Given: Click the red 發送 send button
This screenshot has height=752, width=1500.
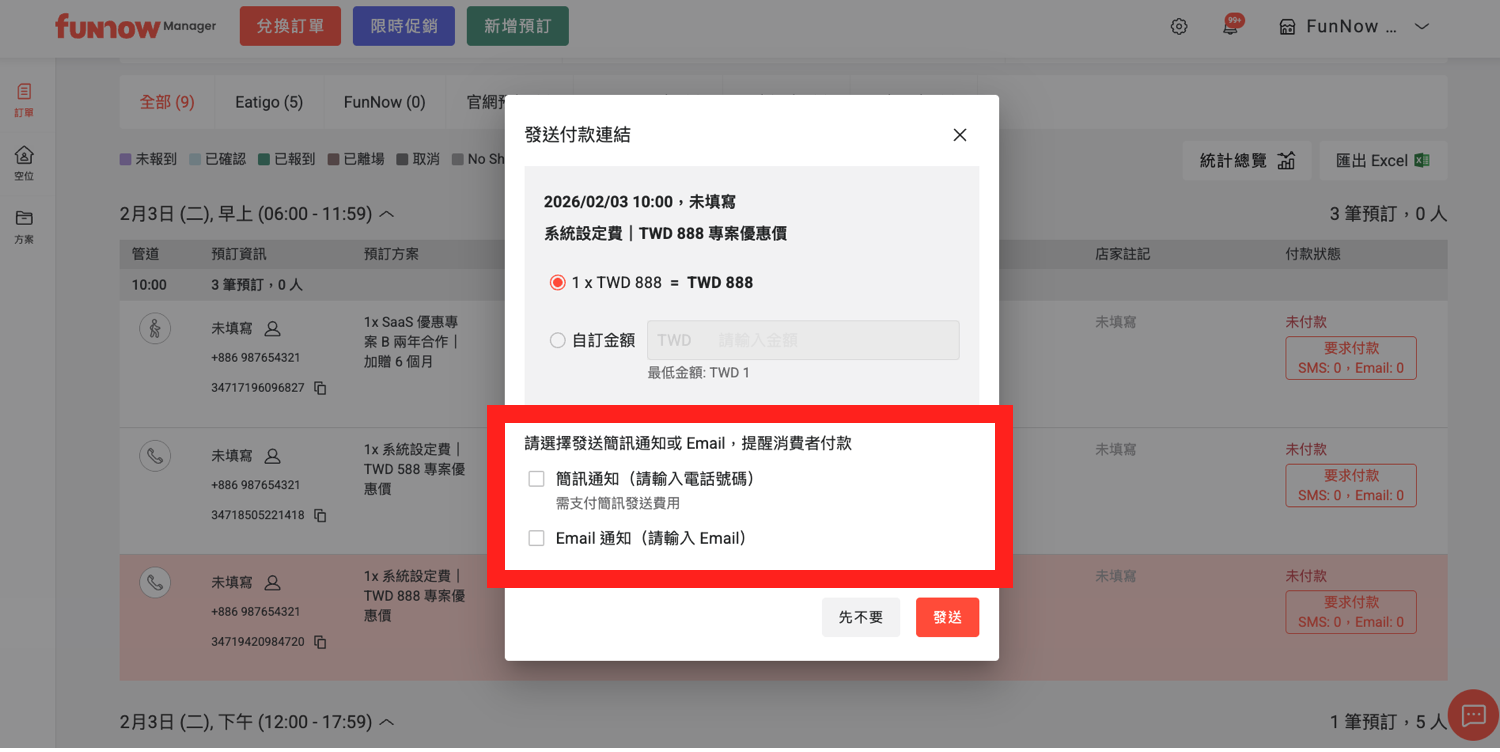Looking at the screenshot, I should pos(947,618).
